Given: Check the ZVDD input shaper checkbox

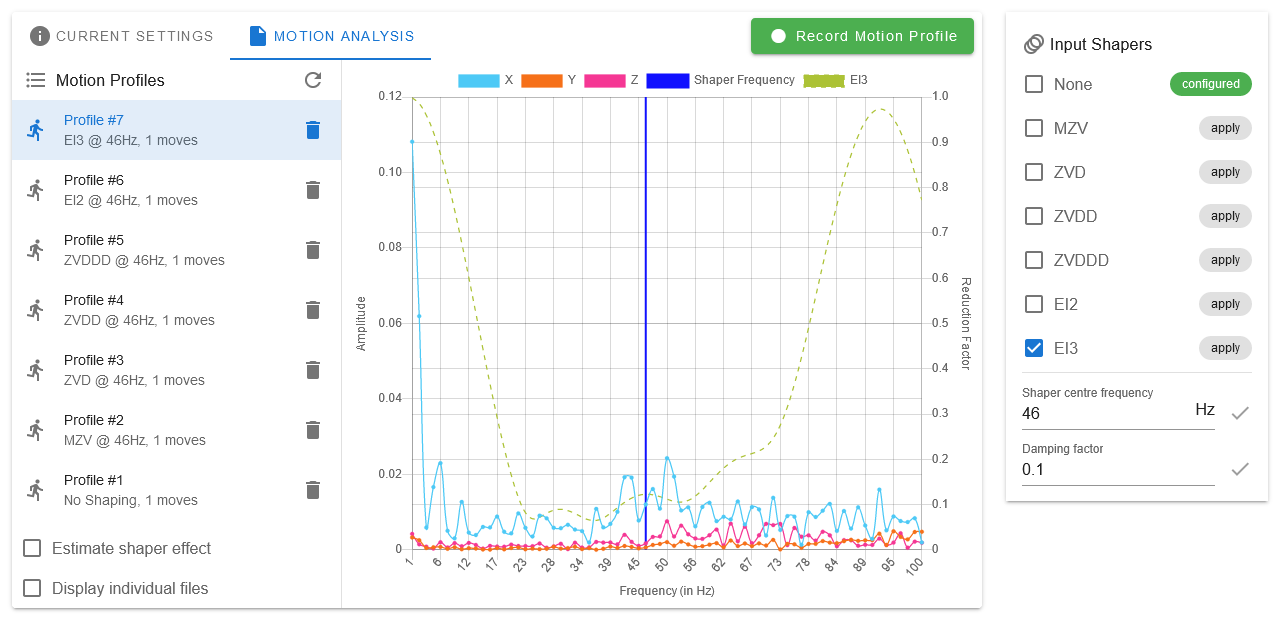Looking at the screenshot, I should click(1034, 216).
